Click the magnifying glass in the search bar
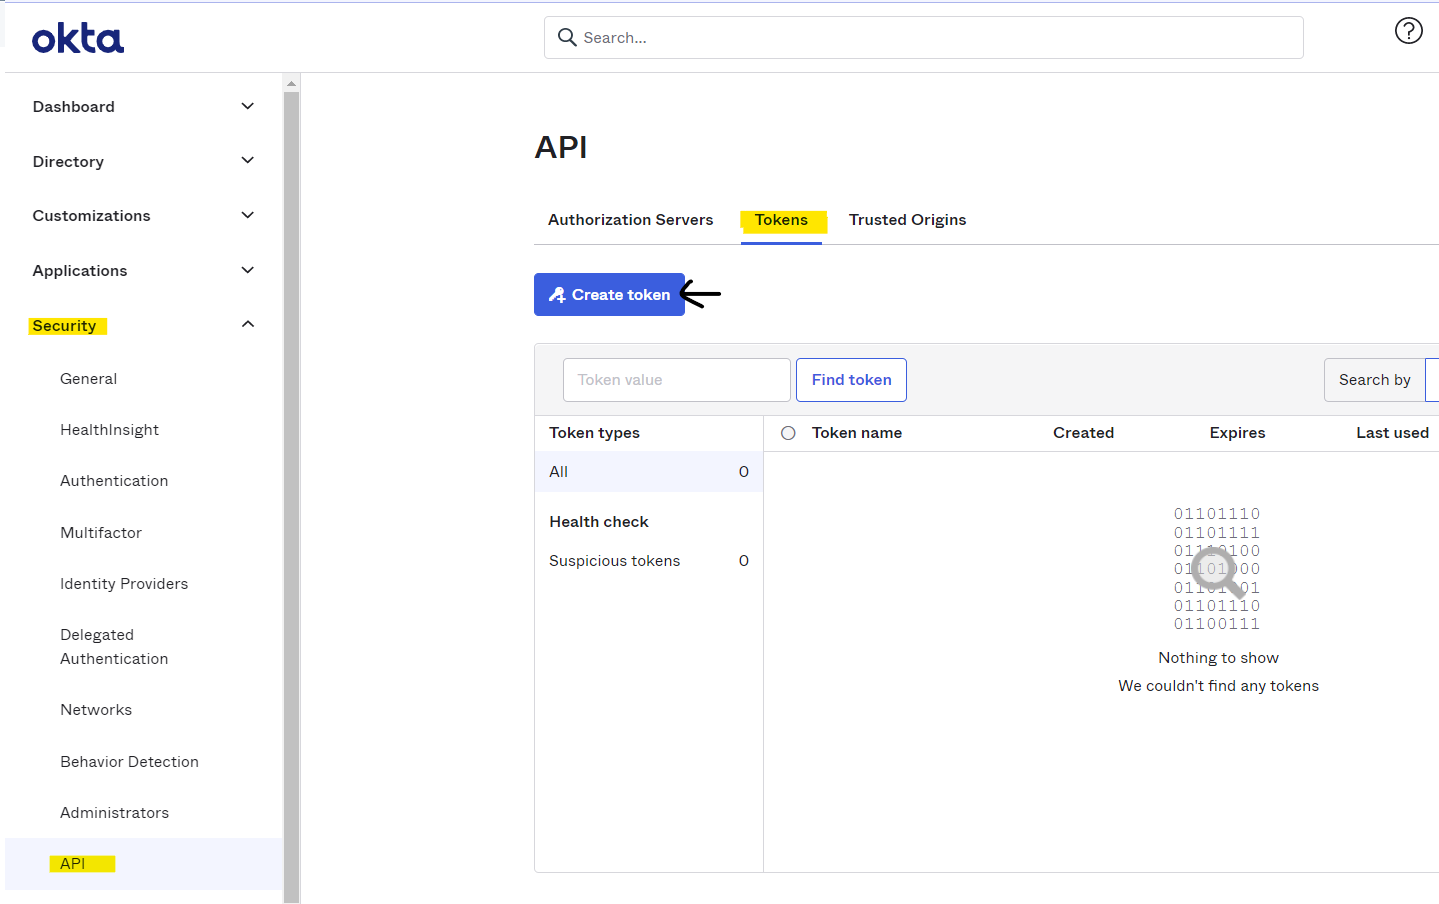1439x904 pixels. pyautogui.click(x=567, y=37)
